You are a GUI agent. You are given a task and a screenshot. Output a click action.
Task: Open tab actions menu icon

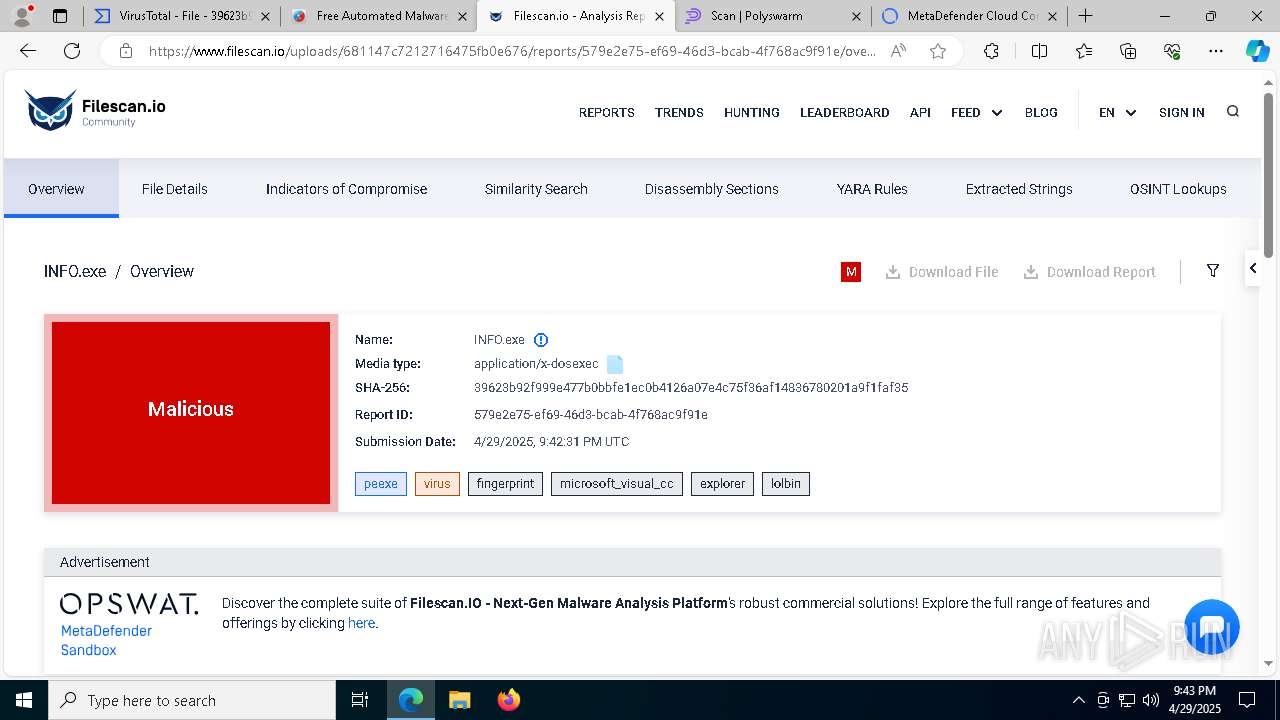tap(60, 16)
